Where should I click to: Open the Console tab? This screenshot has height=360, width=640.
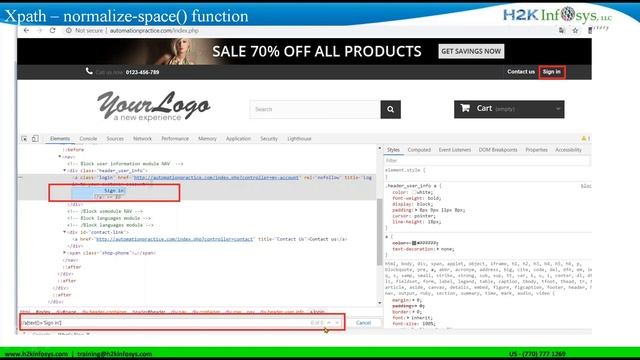[x=88, y=139]
